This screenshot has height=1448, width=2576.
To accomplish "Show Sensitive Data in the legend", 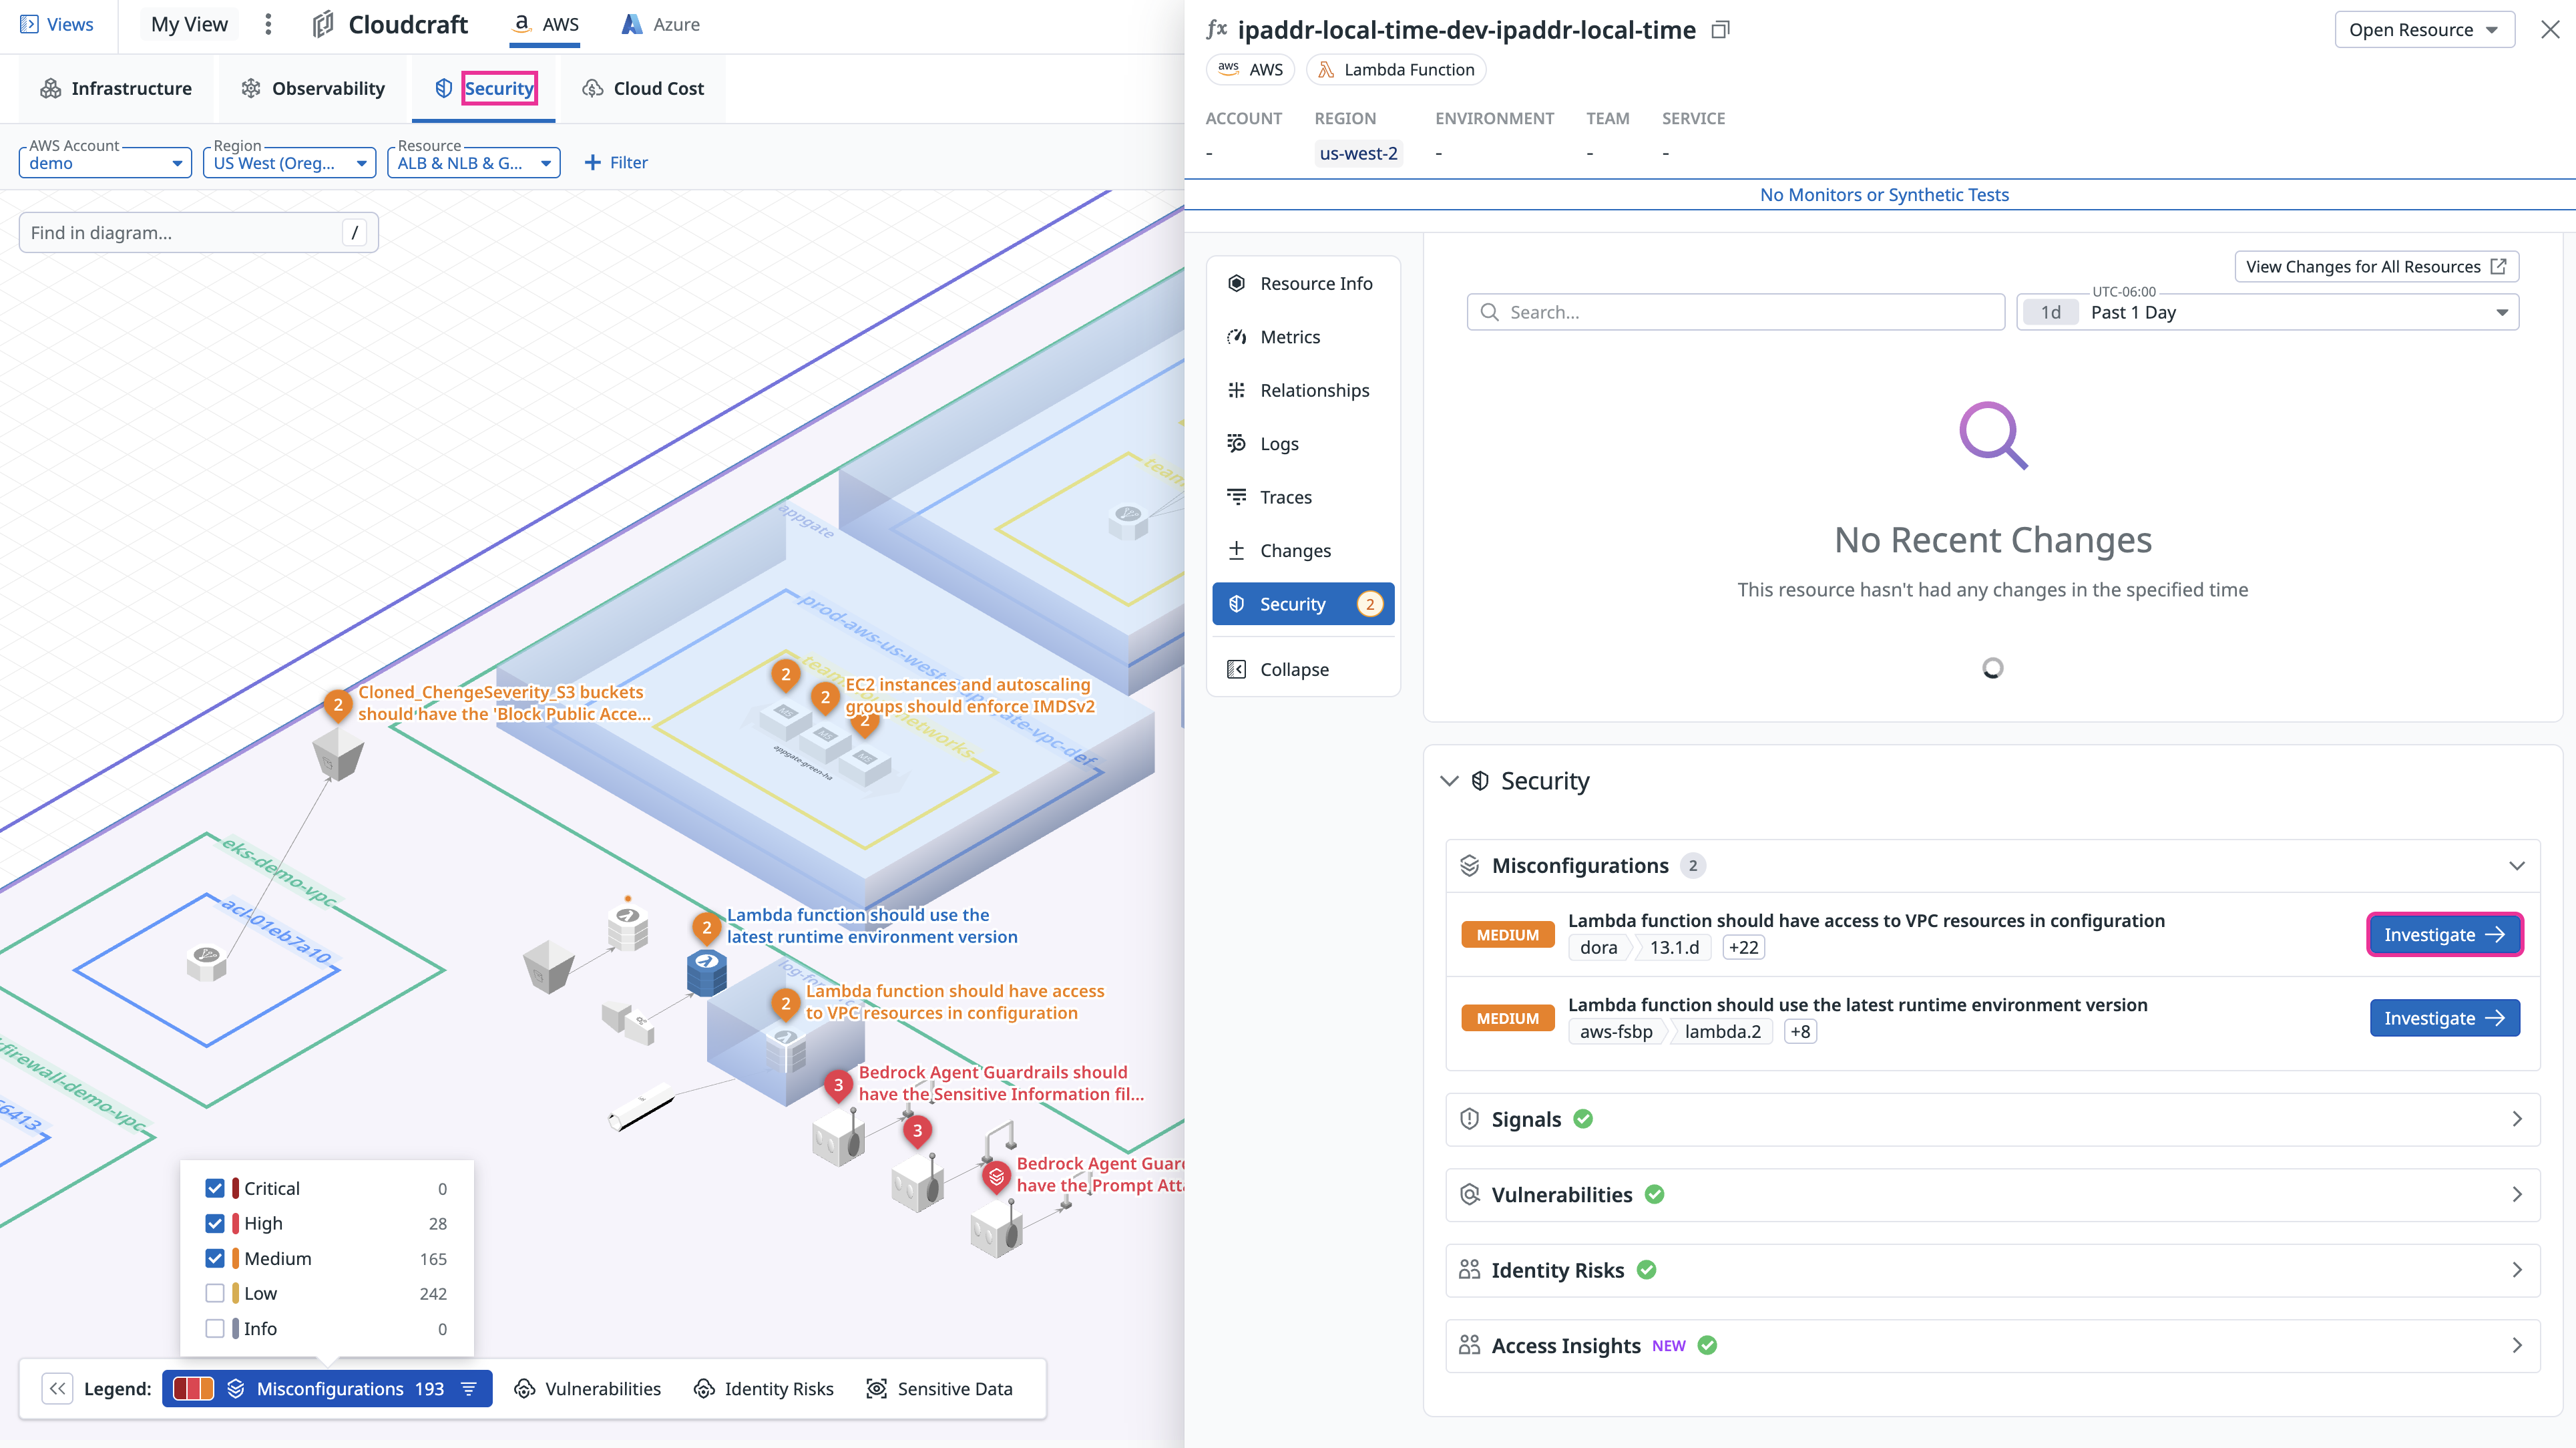I will 940,1388.
